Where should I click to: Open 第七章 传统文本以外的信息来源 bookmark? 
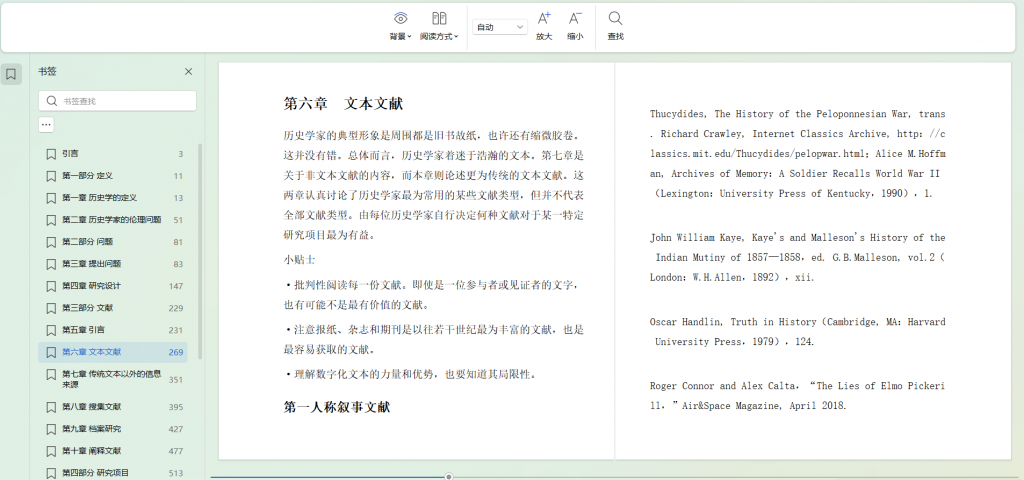(x=112, y=379)
